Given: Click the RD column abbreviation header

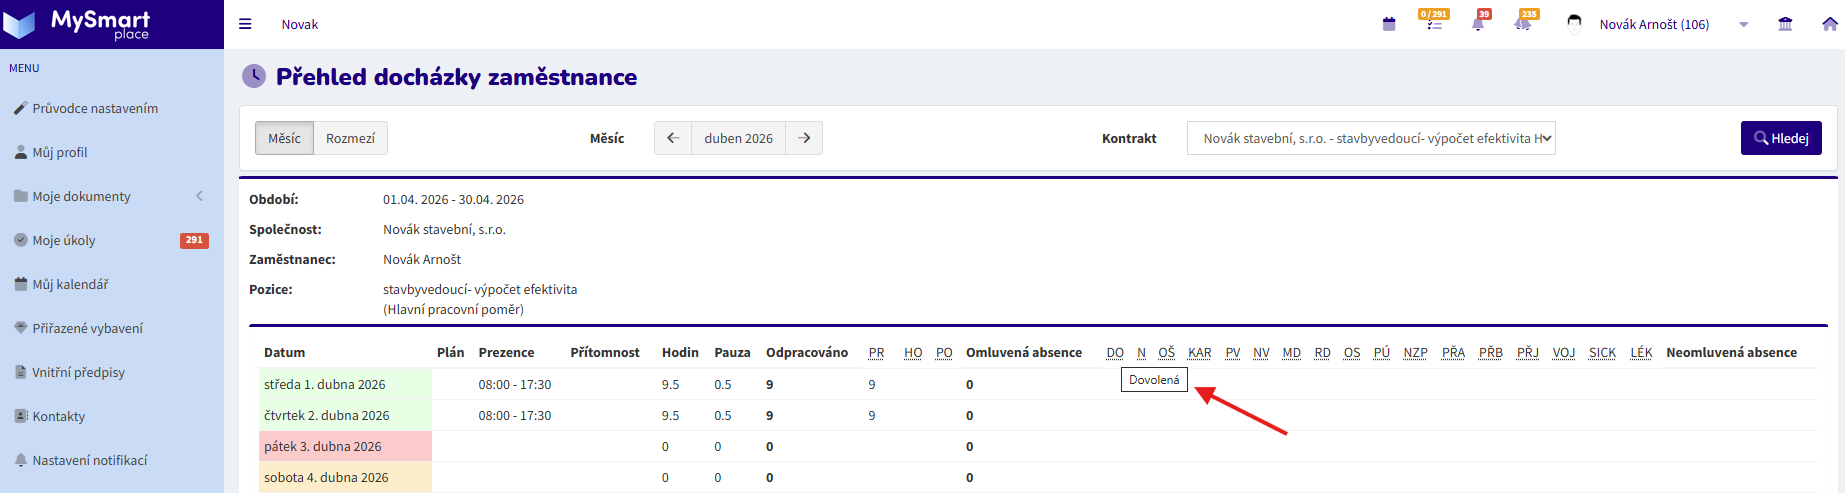Looking at the screenshot, I should (x=1322, y=352).
